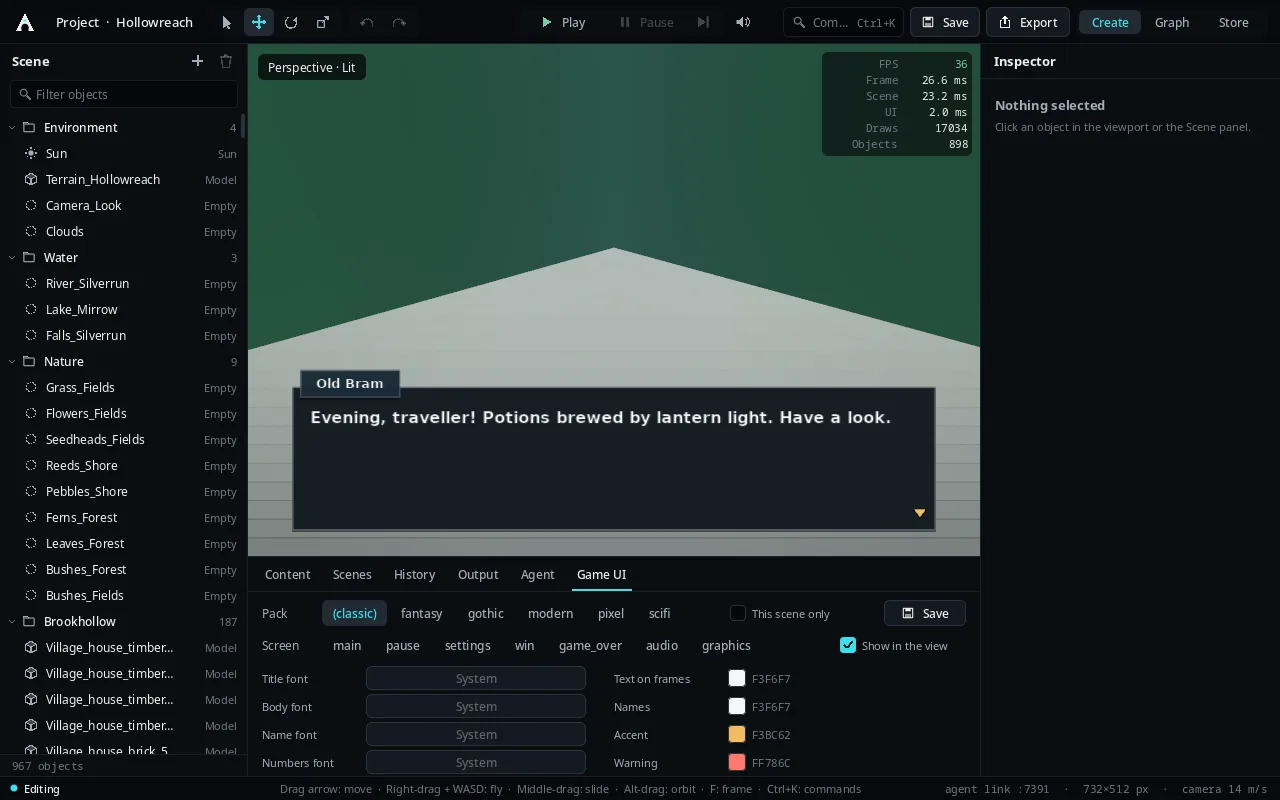Open the History tab

coord(414,574)
